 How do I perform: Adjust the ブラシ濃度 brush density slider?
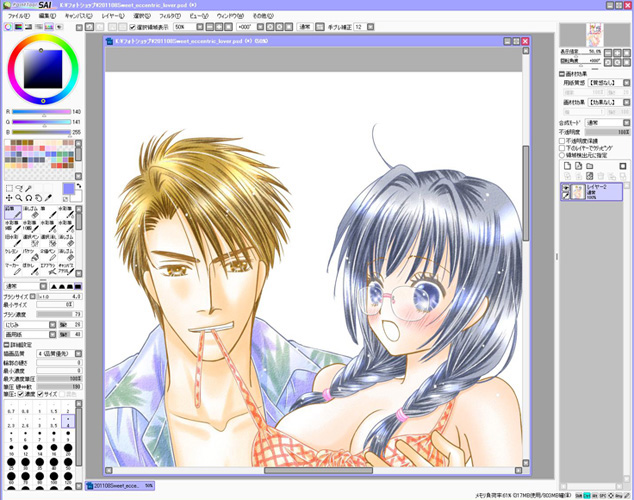point(59,314)
